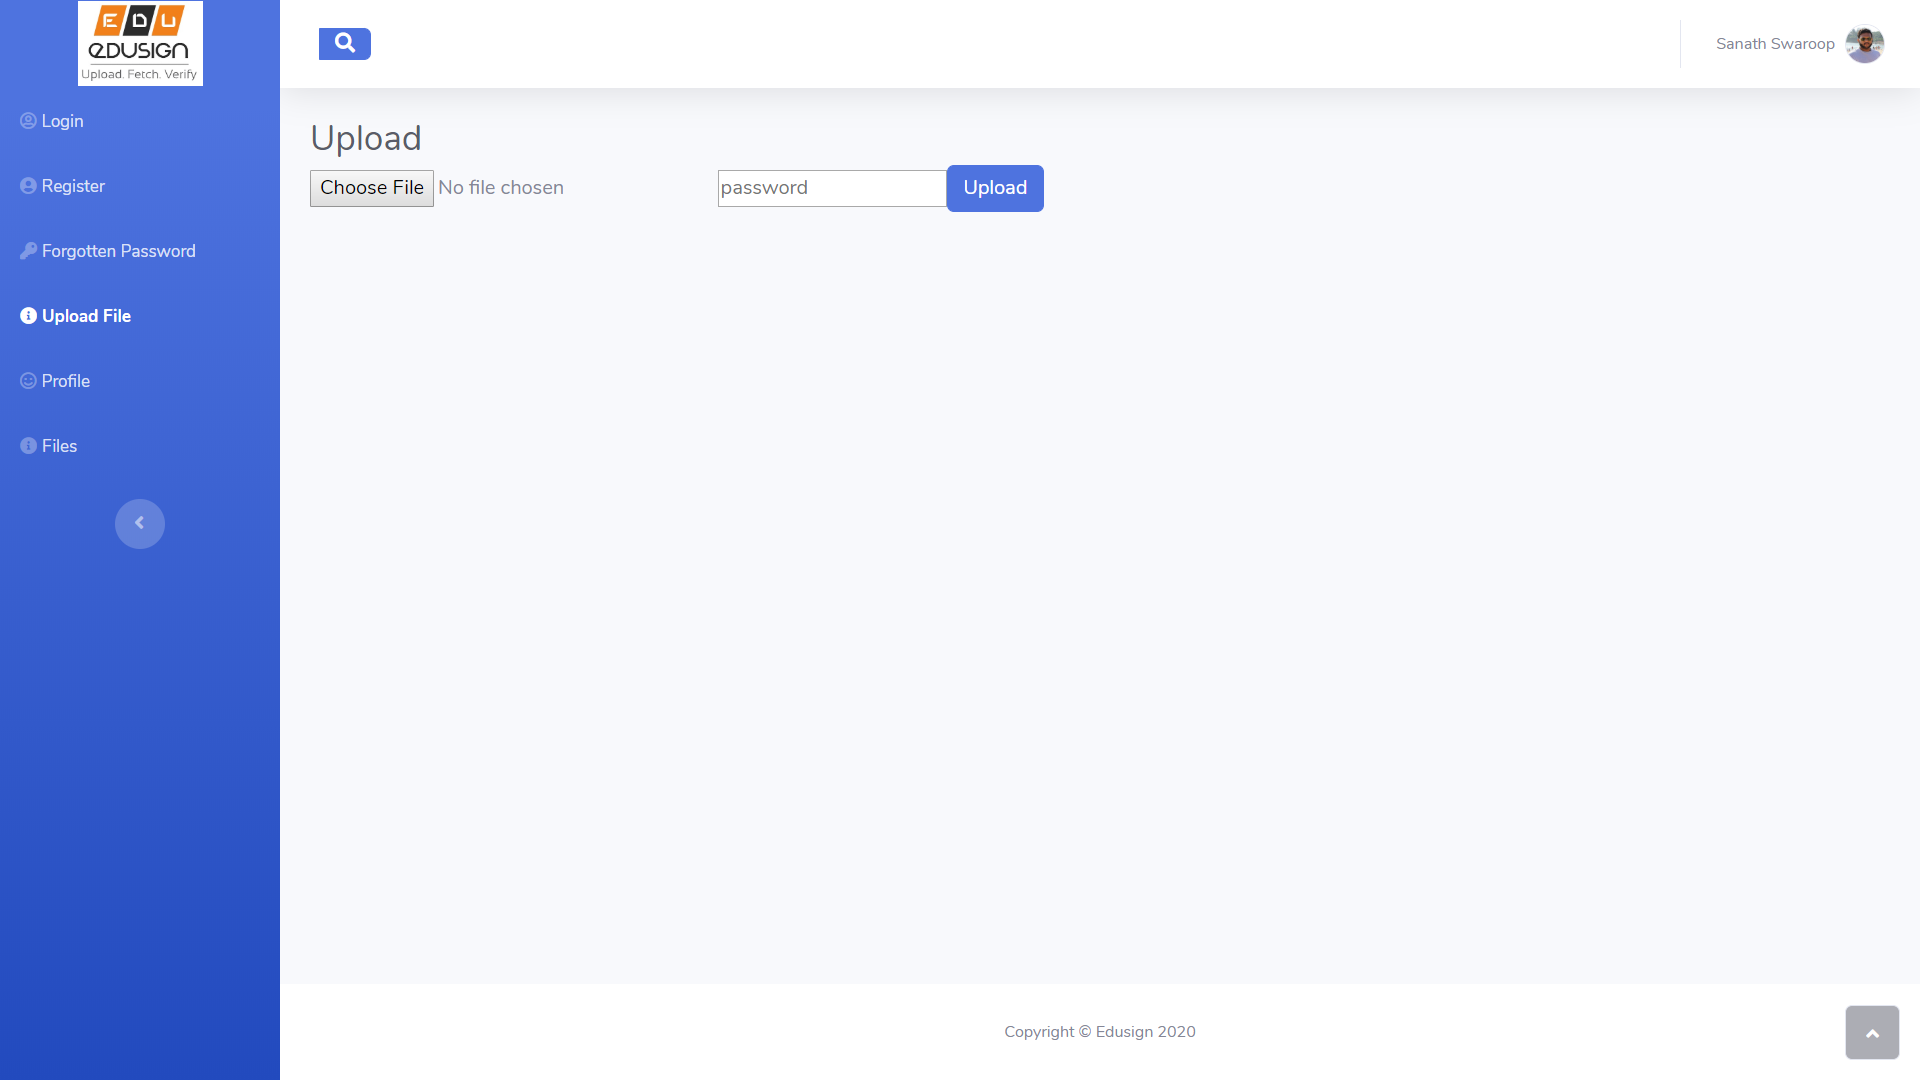The width and height of the screenshot is (1920, 1080).
Task: Click the person icon beside Register
Action: pos(28,186)
